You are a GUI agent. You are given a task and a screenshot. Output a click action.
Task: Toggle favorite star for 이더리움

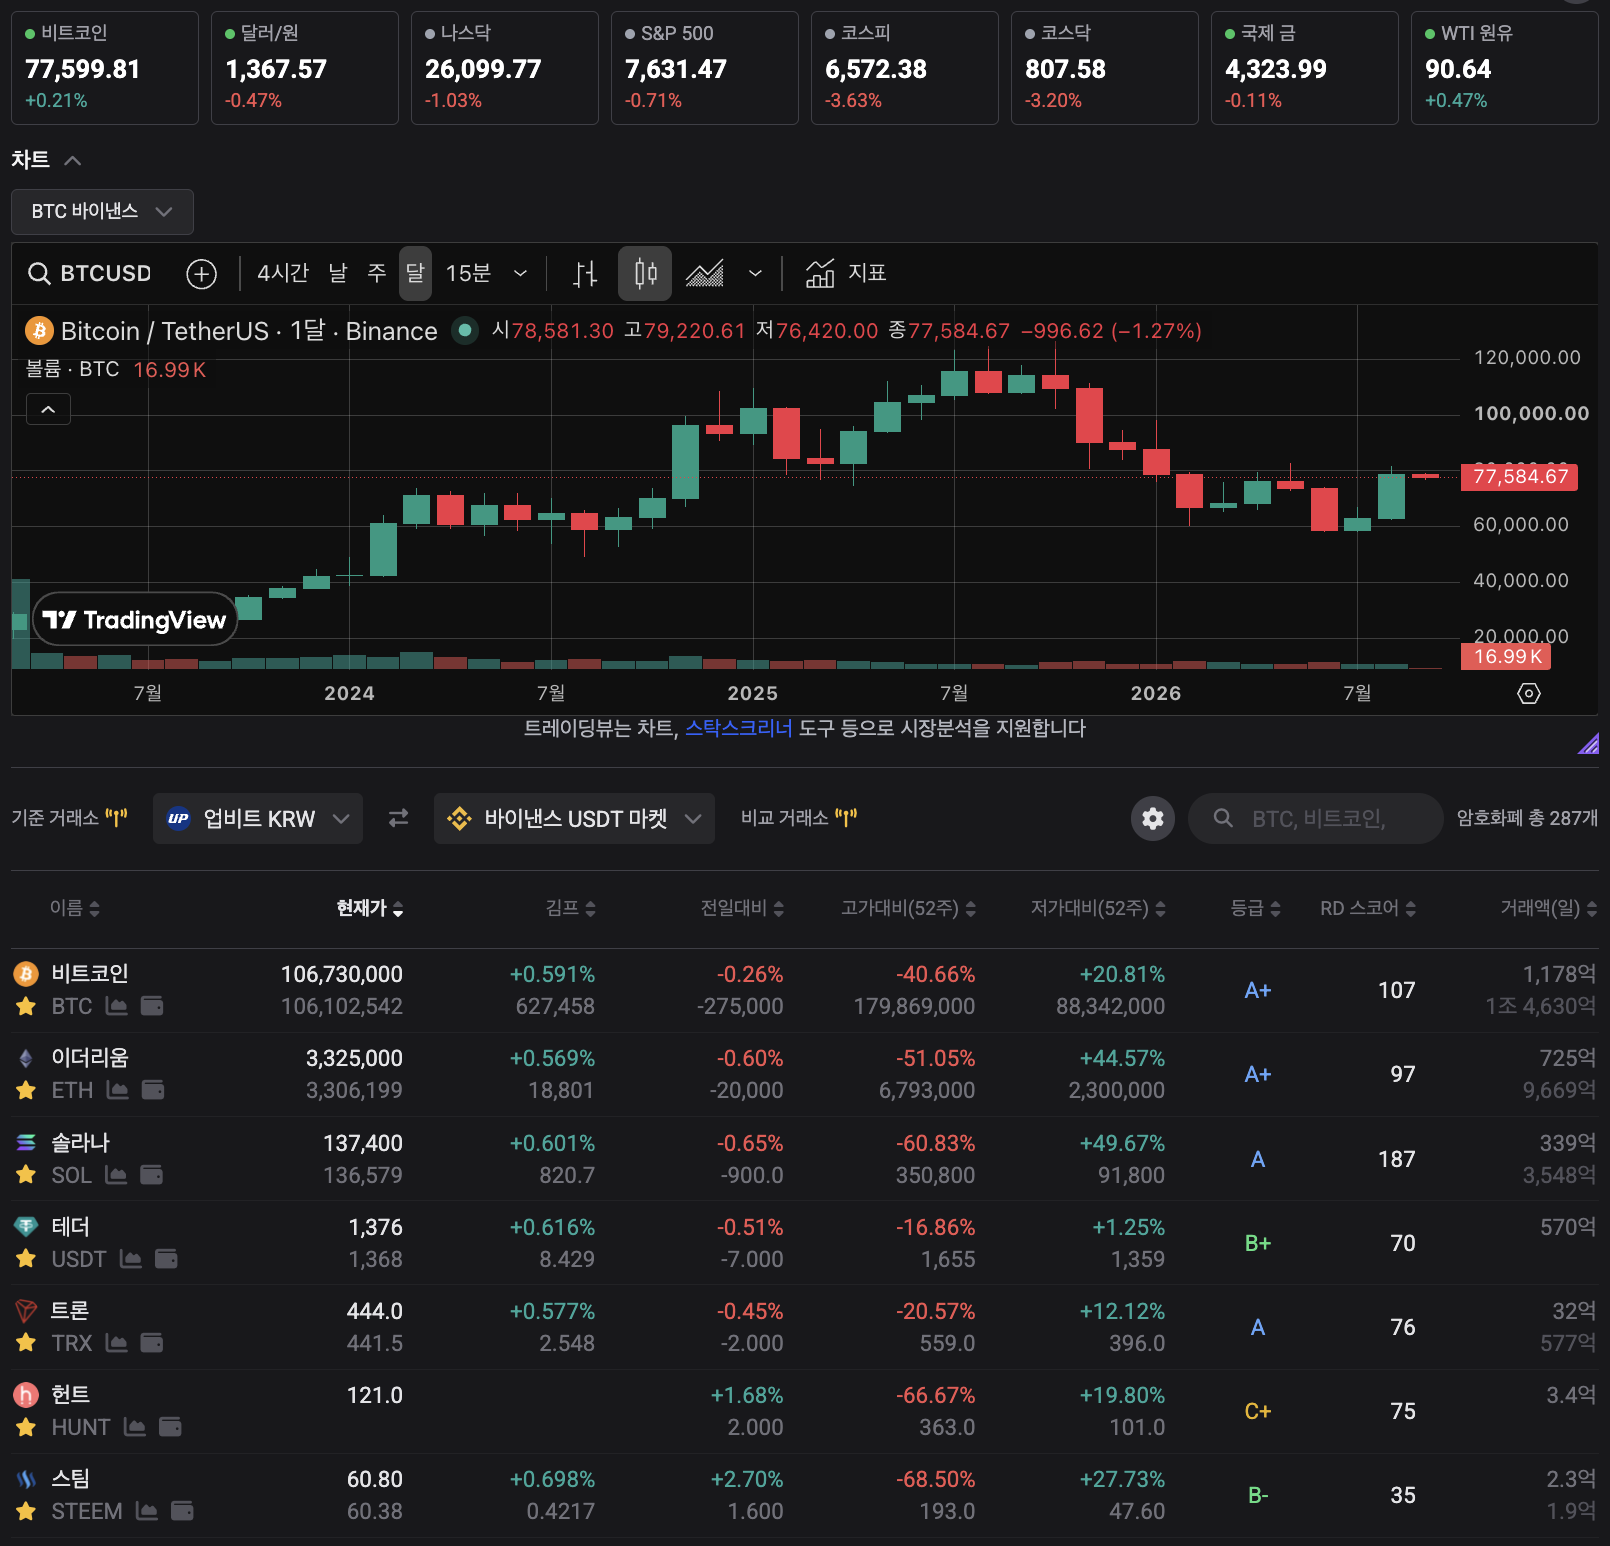[26, 1090]
